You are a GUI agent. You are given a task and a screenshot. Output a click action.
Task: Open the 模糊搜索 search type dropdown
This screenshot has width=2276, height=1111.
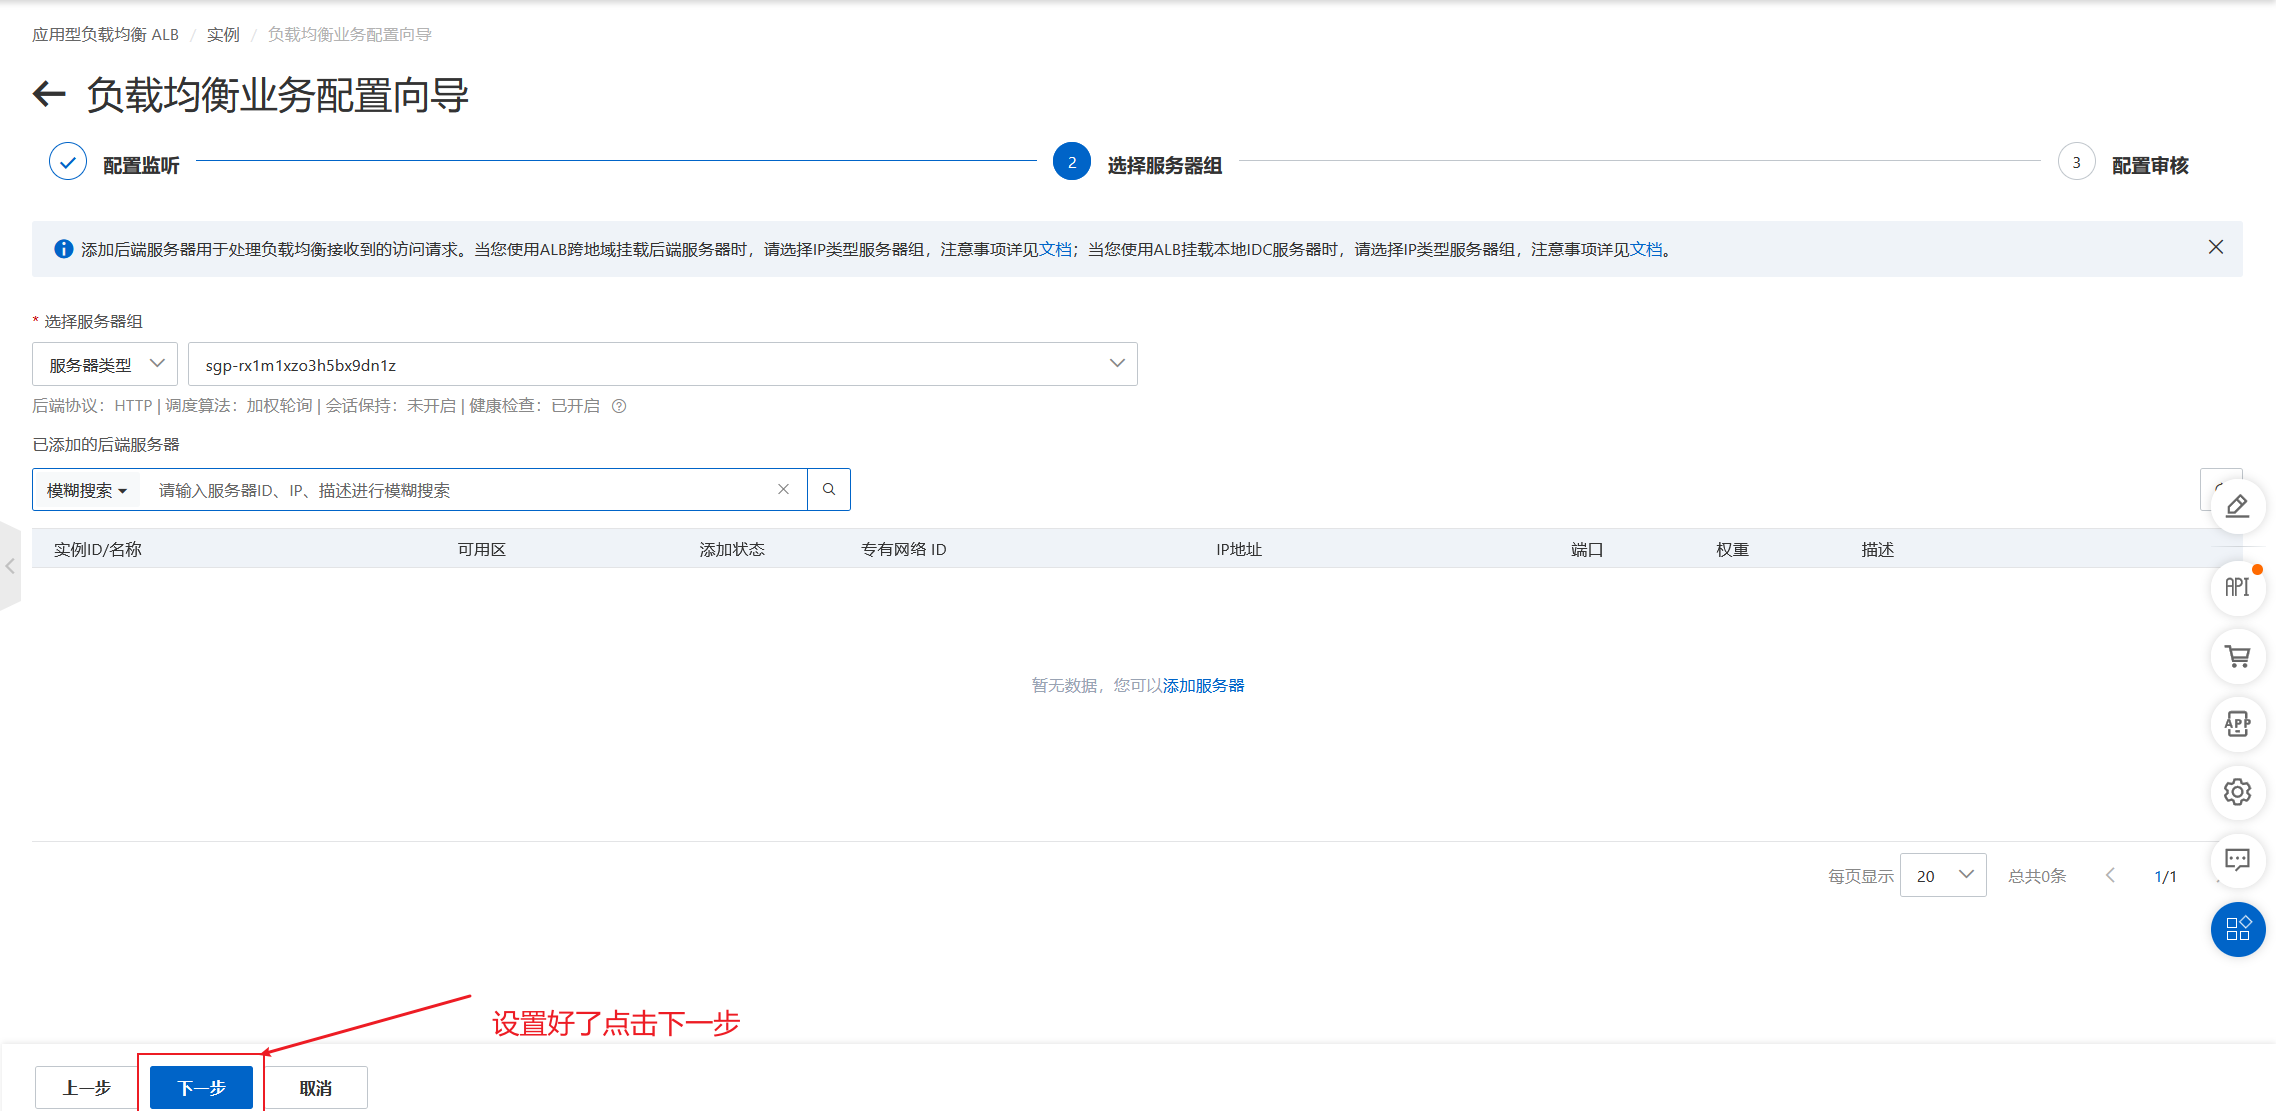87,490
